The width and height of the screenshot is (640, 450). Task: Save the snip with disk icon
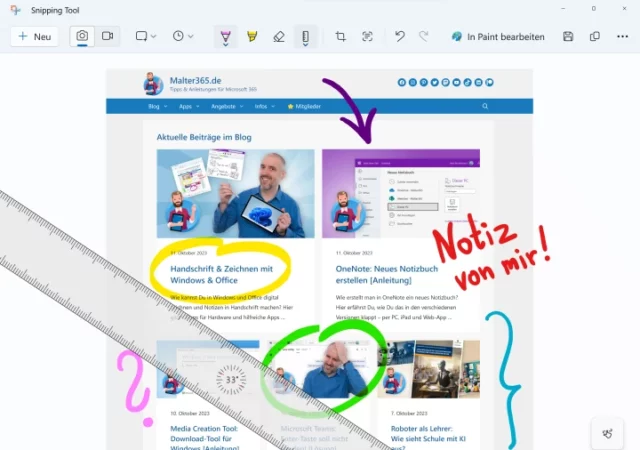tap(568, 37)
